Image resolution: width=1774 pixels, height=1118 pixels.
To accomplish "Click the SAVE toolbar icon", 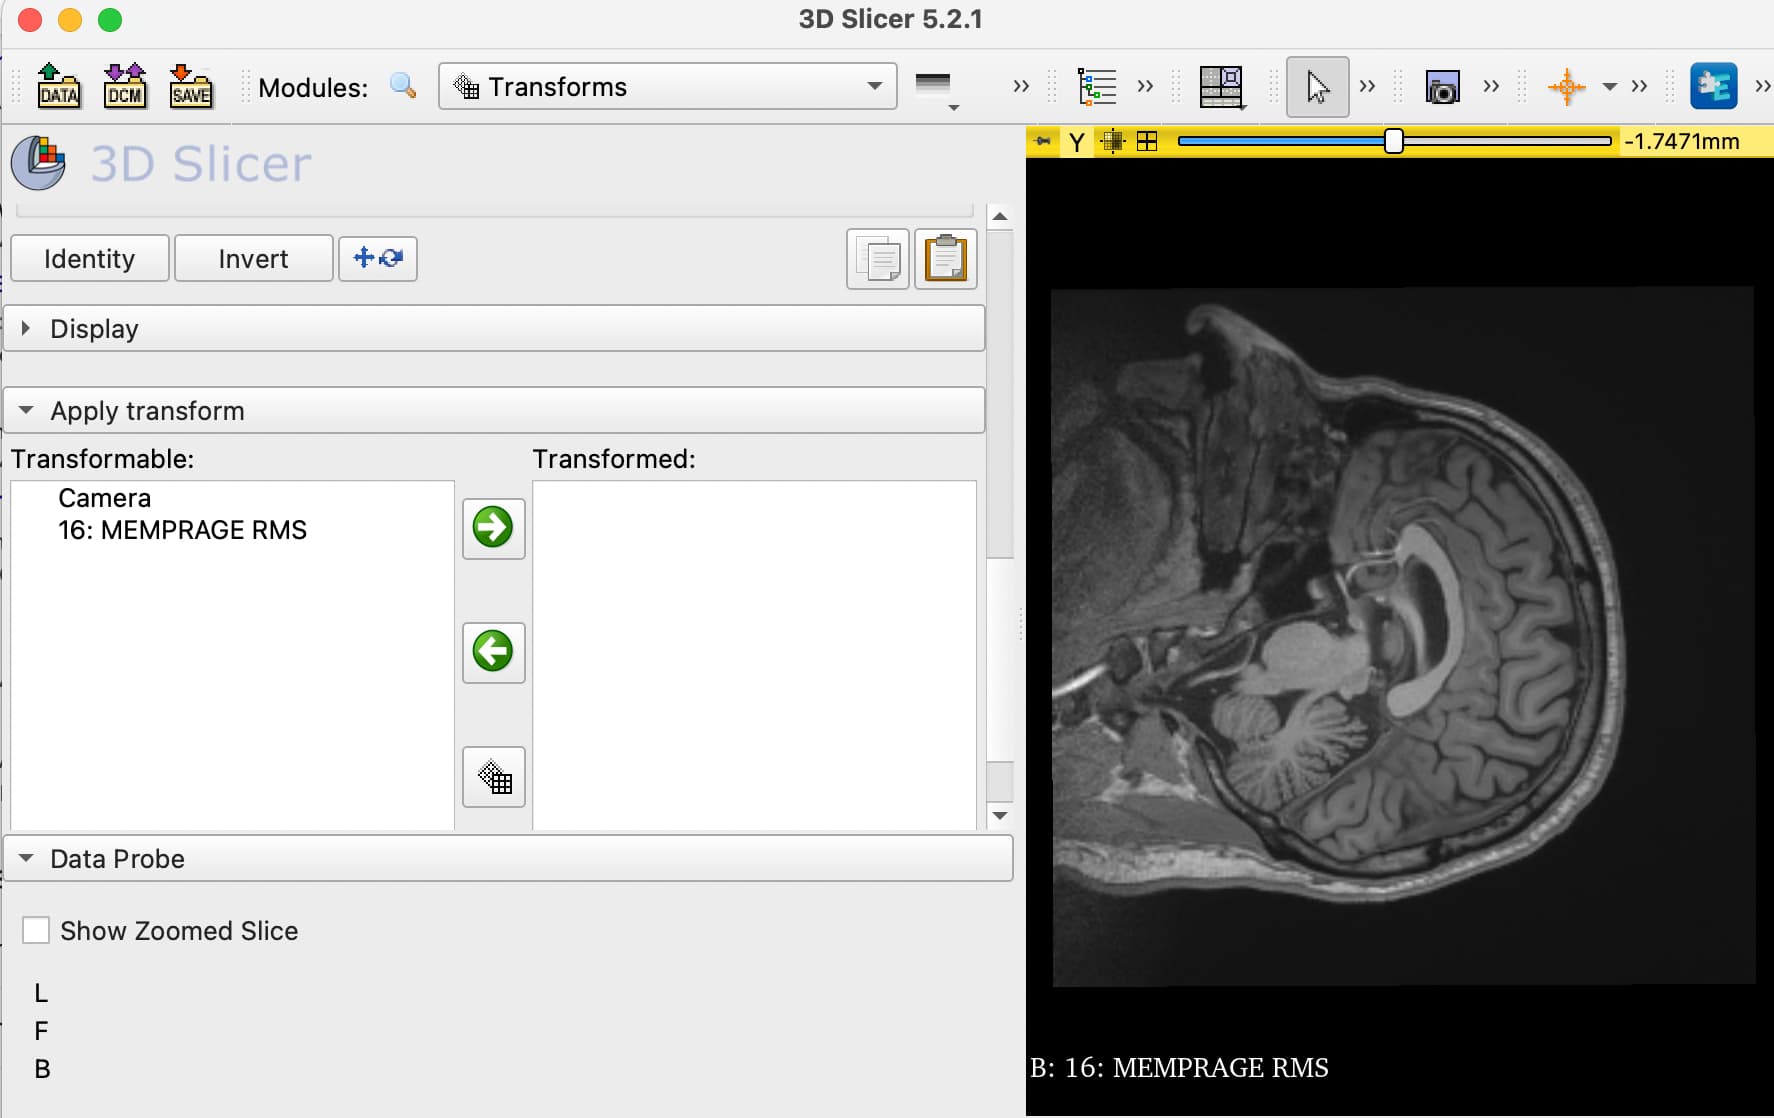I will pyautogui.click(x=190, y=86).
